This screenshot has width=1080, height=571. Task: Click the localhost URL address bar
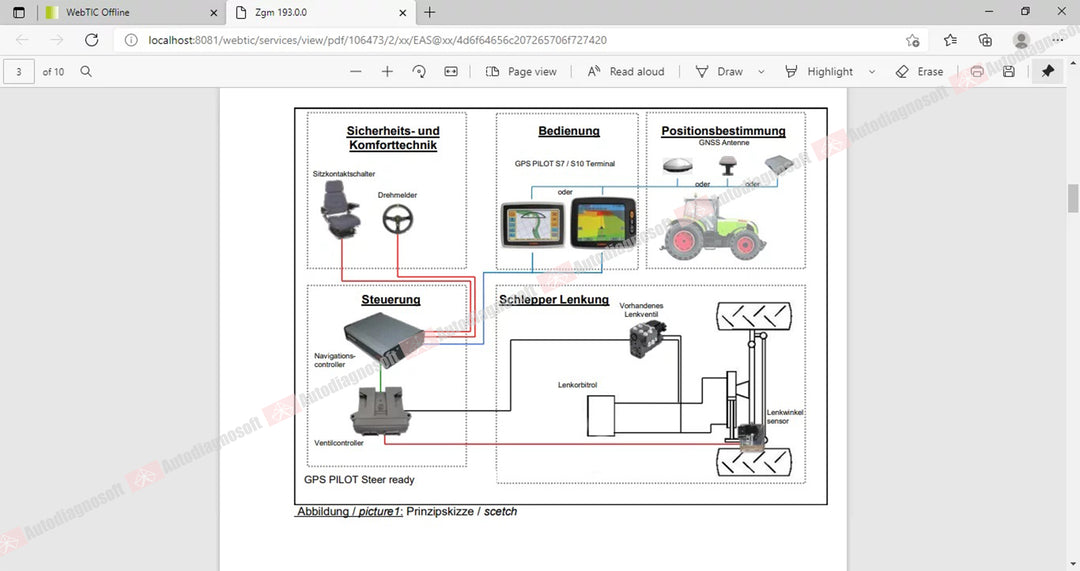[x=377, y=40]
